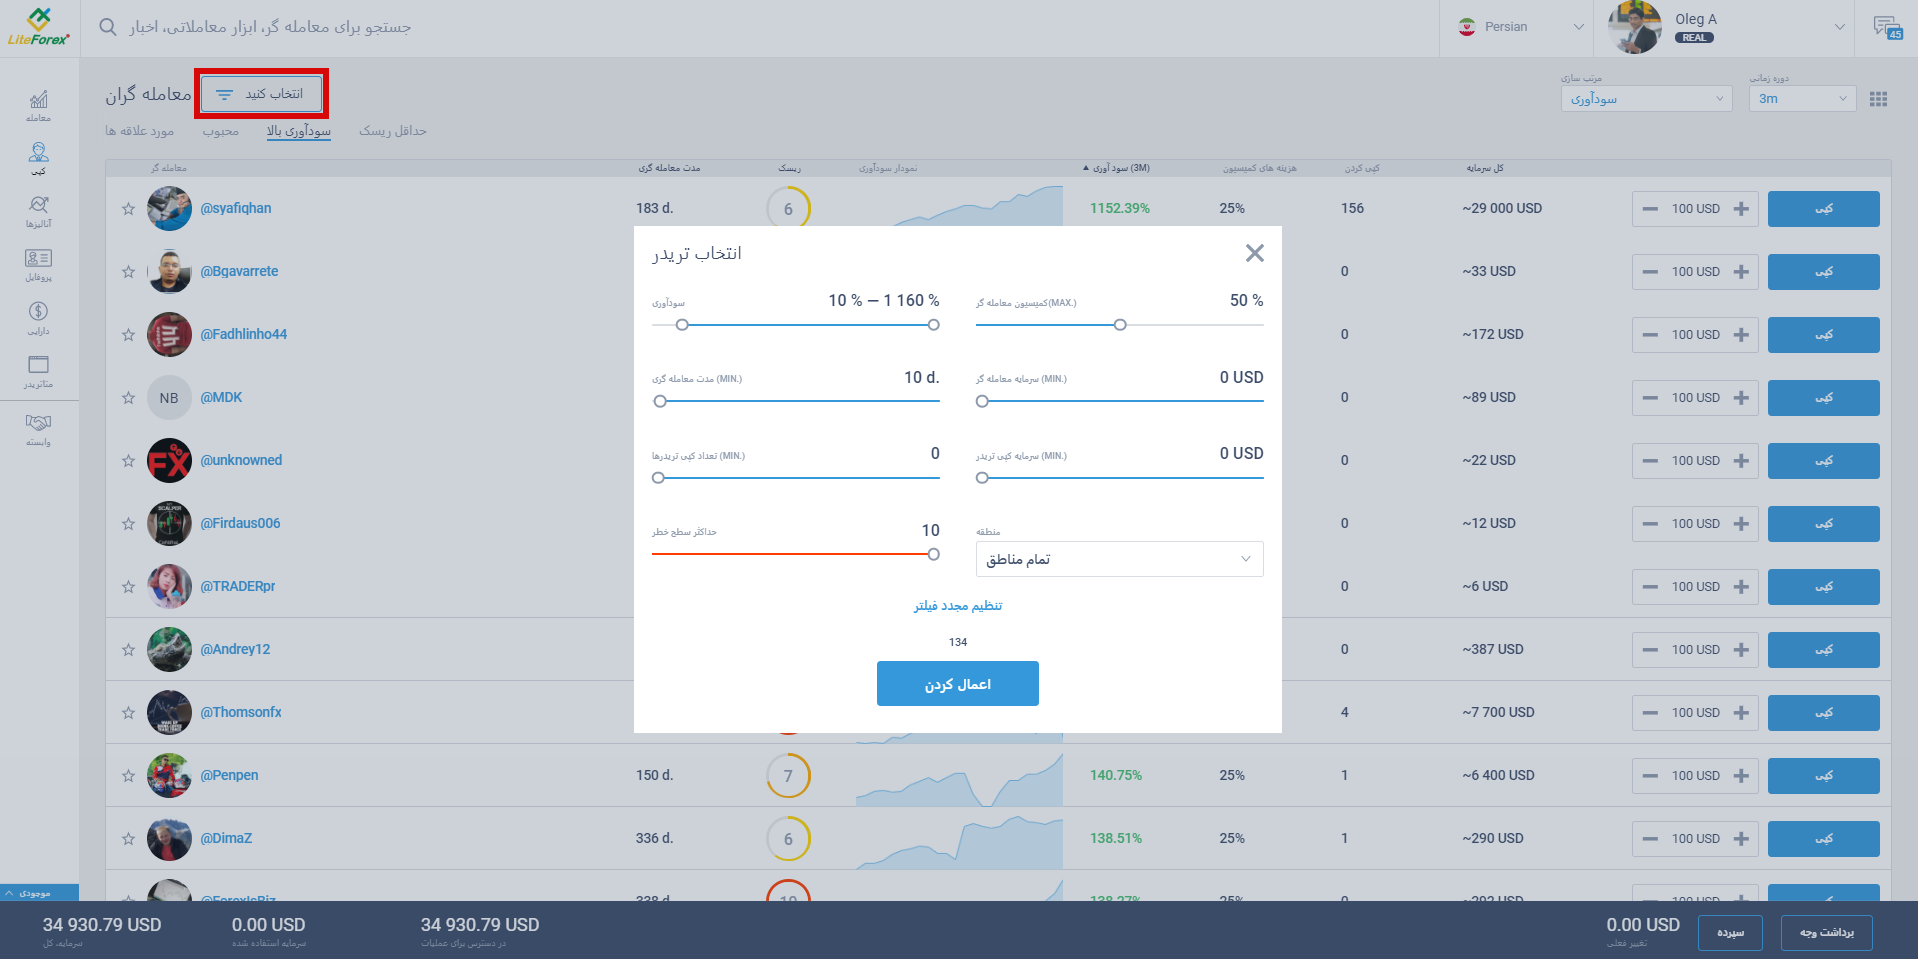Favorite trader @unknowned with star
Viewport: 1918px width, 959px height.
[x=128, y=461]
